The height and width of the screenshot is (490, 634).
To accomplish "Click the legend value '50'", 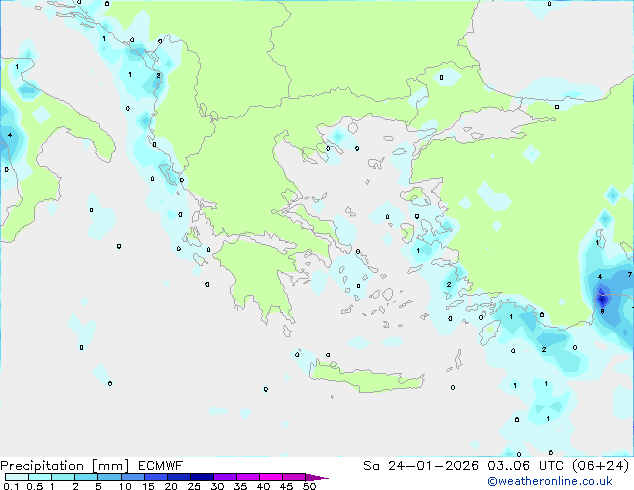I will [309, 486].
